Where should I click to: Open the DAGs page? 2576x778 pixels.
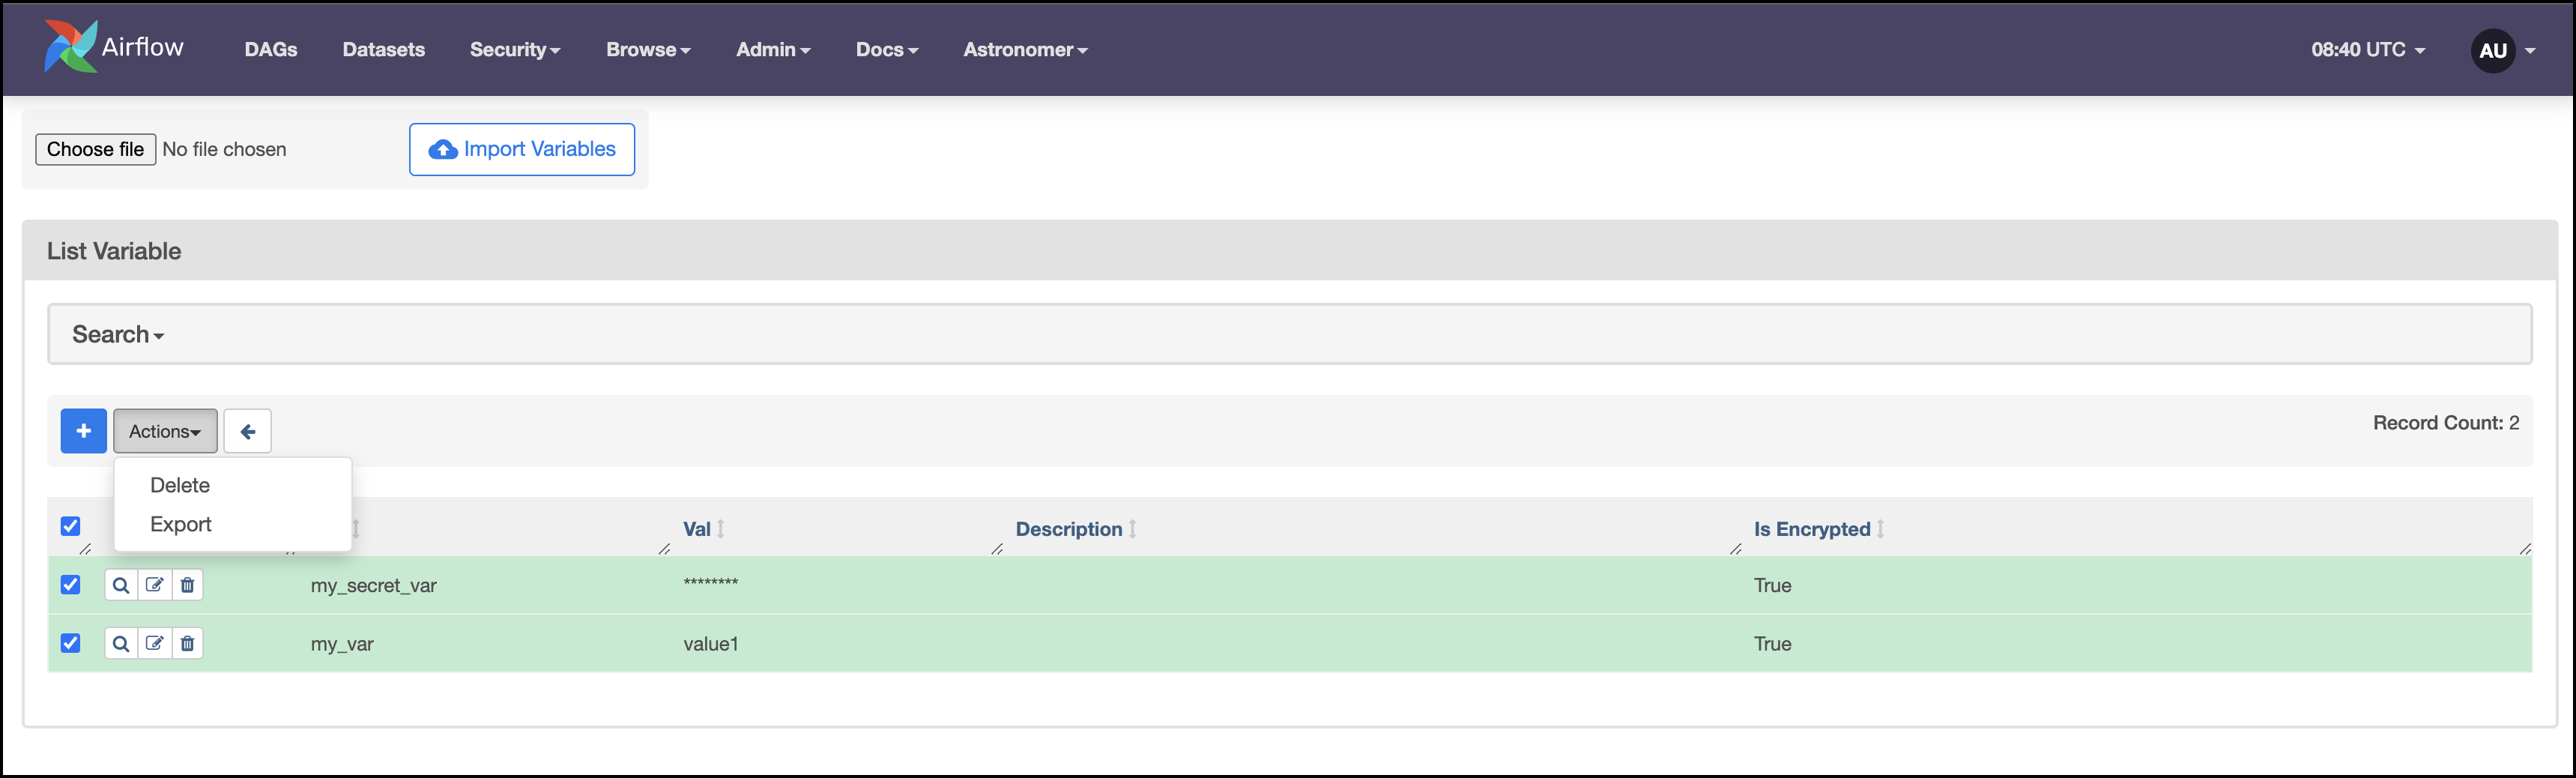(270, 49)
